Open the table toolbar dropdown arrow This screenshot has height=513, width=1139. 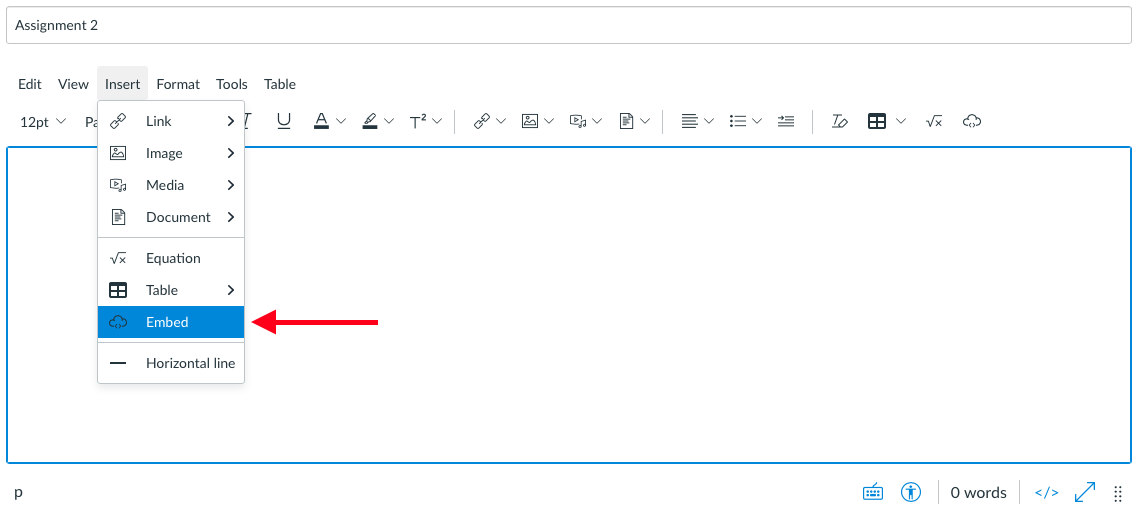901,121
